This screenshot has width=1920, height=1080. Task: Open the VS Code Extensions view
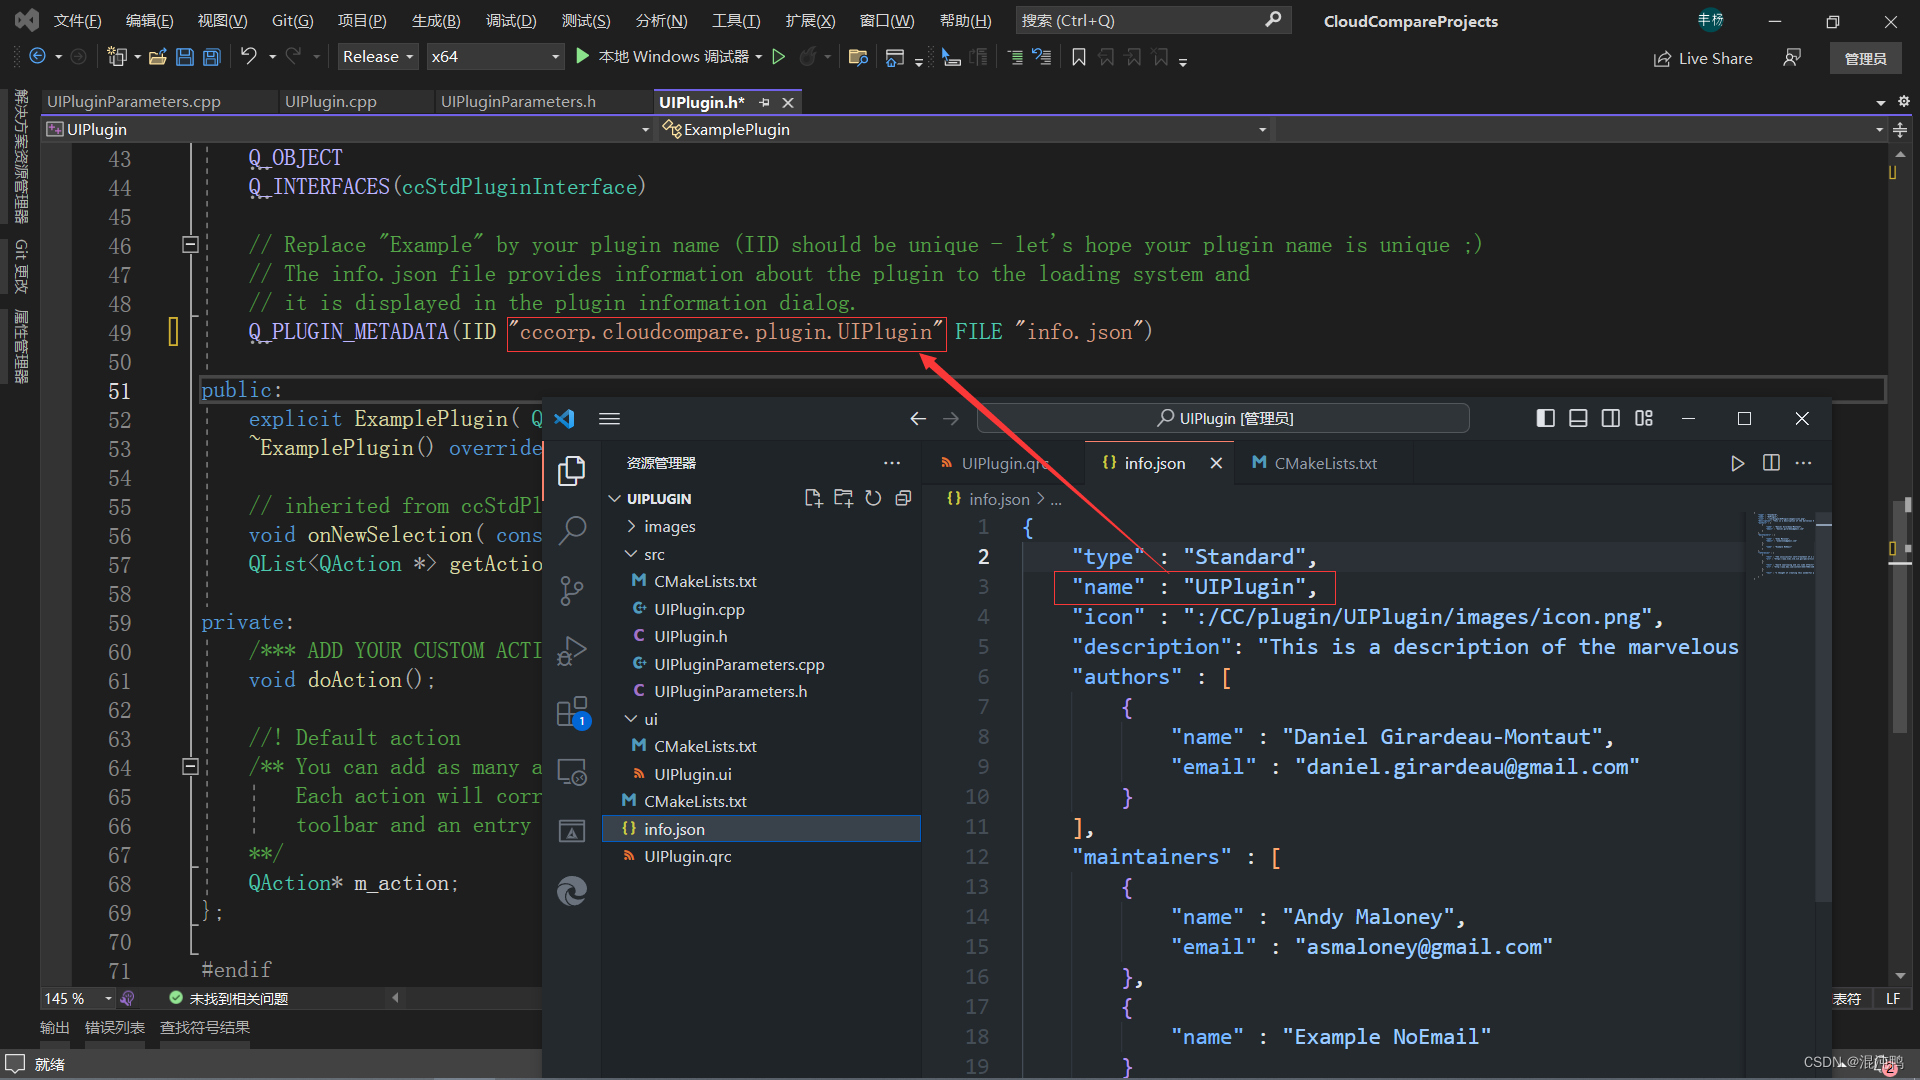coord(571,712)
